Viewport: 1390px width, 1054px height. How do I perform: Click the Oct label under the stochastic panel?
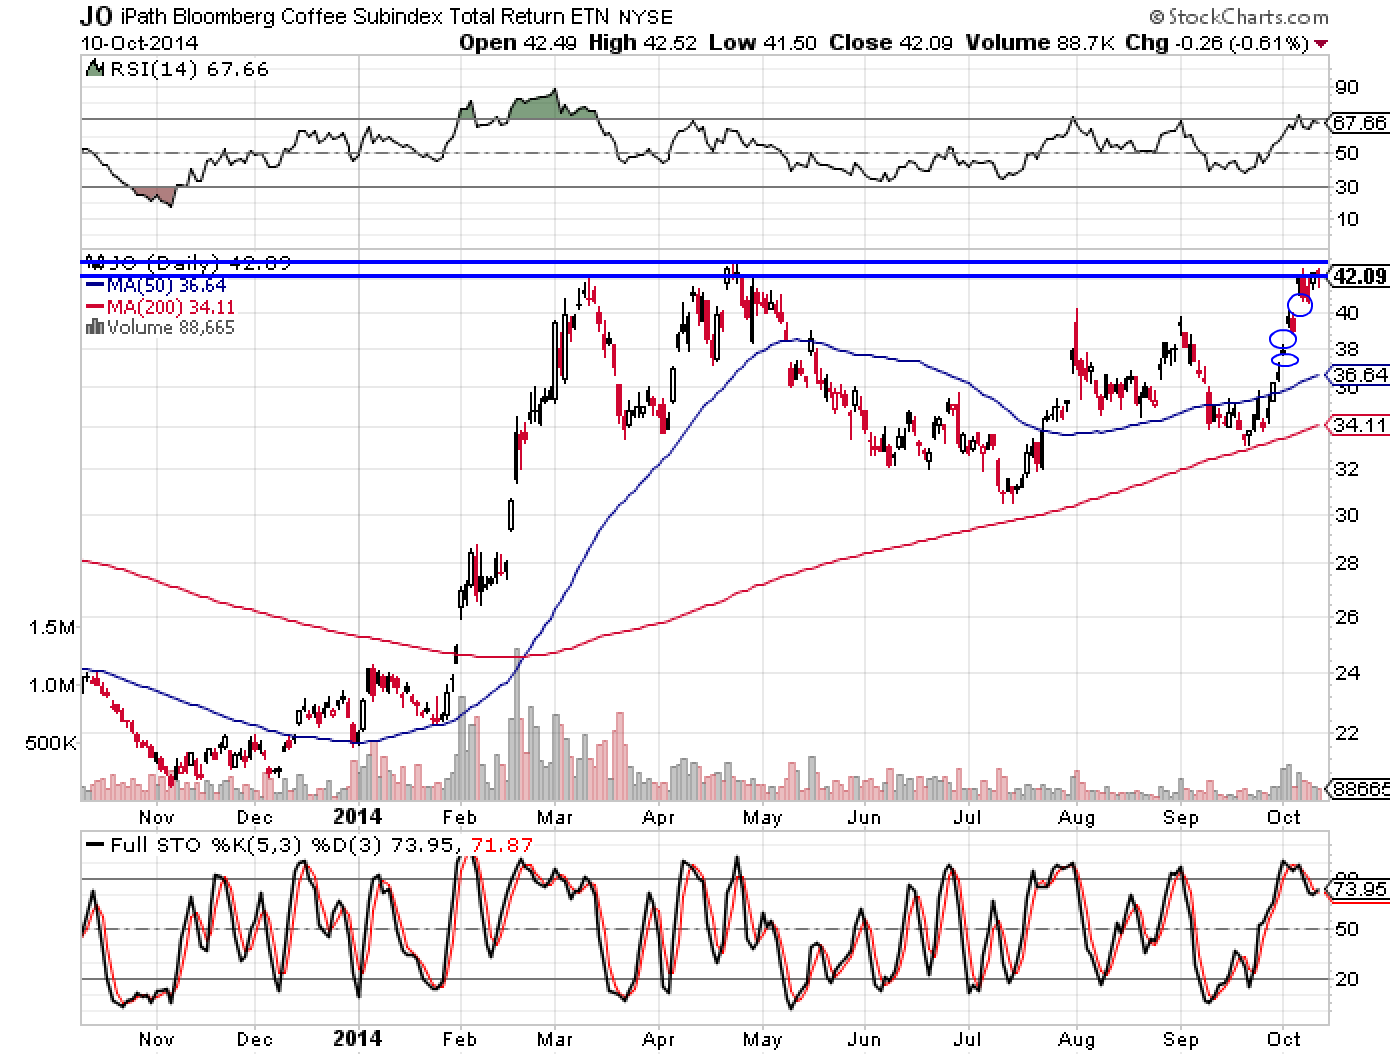1284,1040
